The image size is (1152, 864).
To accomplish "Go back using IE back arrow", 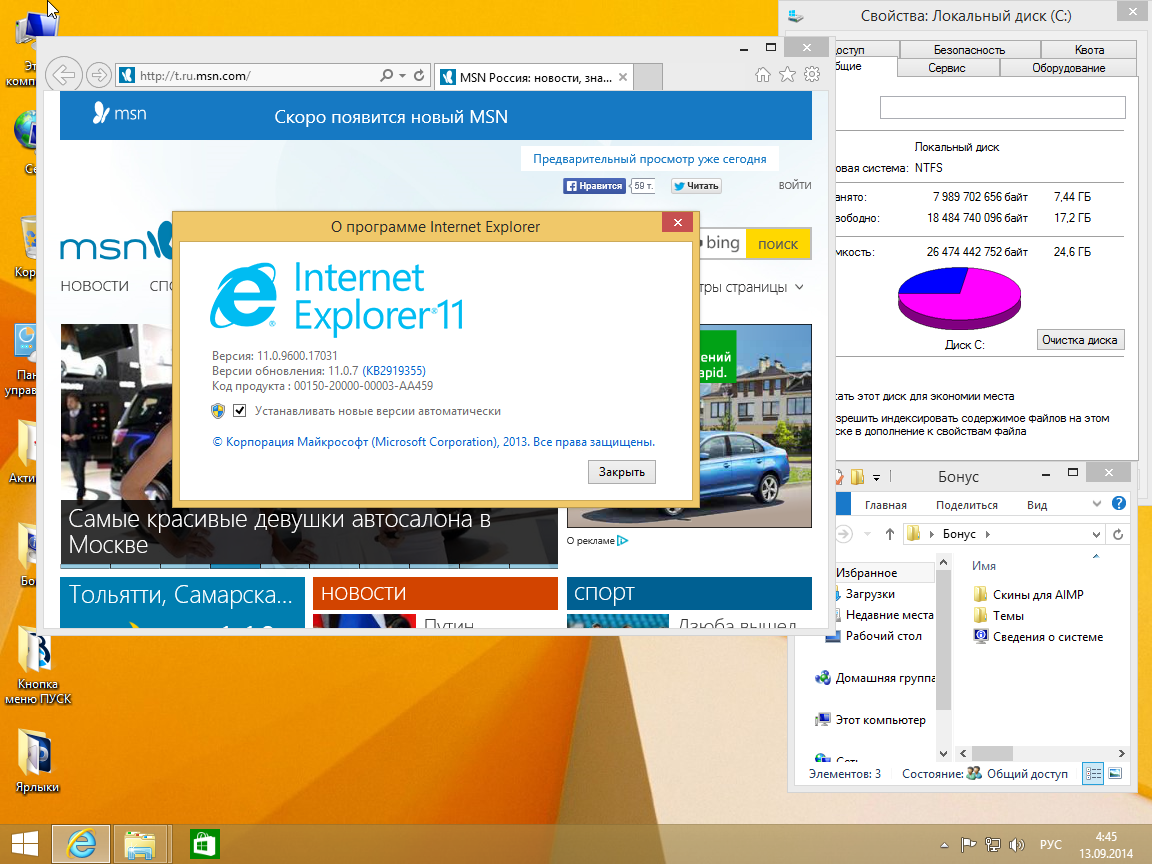I will (64, 75).
